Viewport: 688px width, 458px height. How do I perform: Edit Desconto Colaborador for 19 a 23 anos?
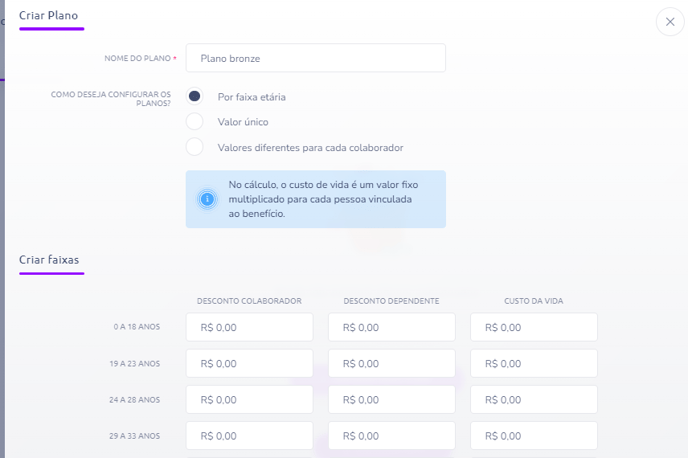[249, 363]
